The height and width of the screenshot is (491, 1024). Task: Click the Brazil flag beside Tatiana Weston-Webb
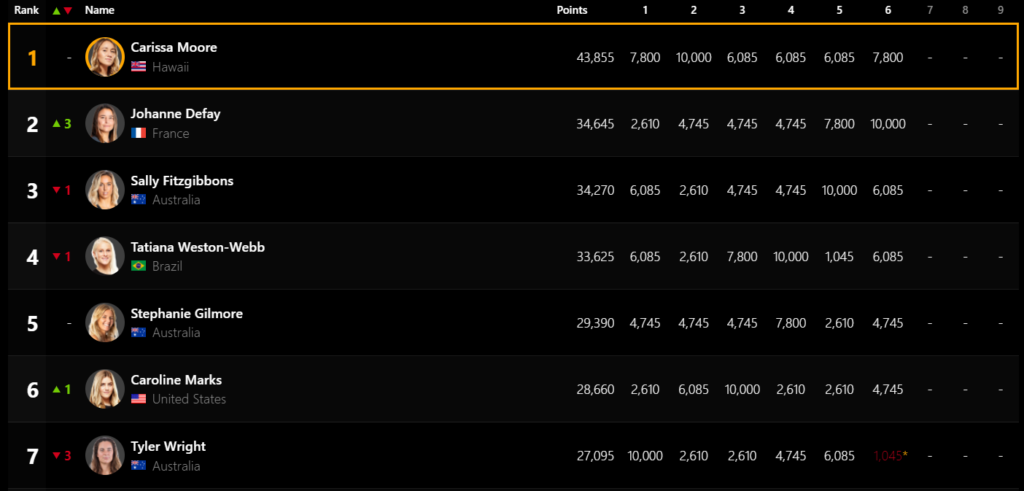click(x=138, y=266)
